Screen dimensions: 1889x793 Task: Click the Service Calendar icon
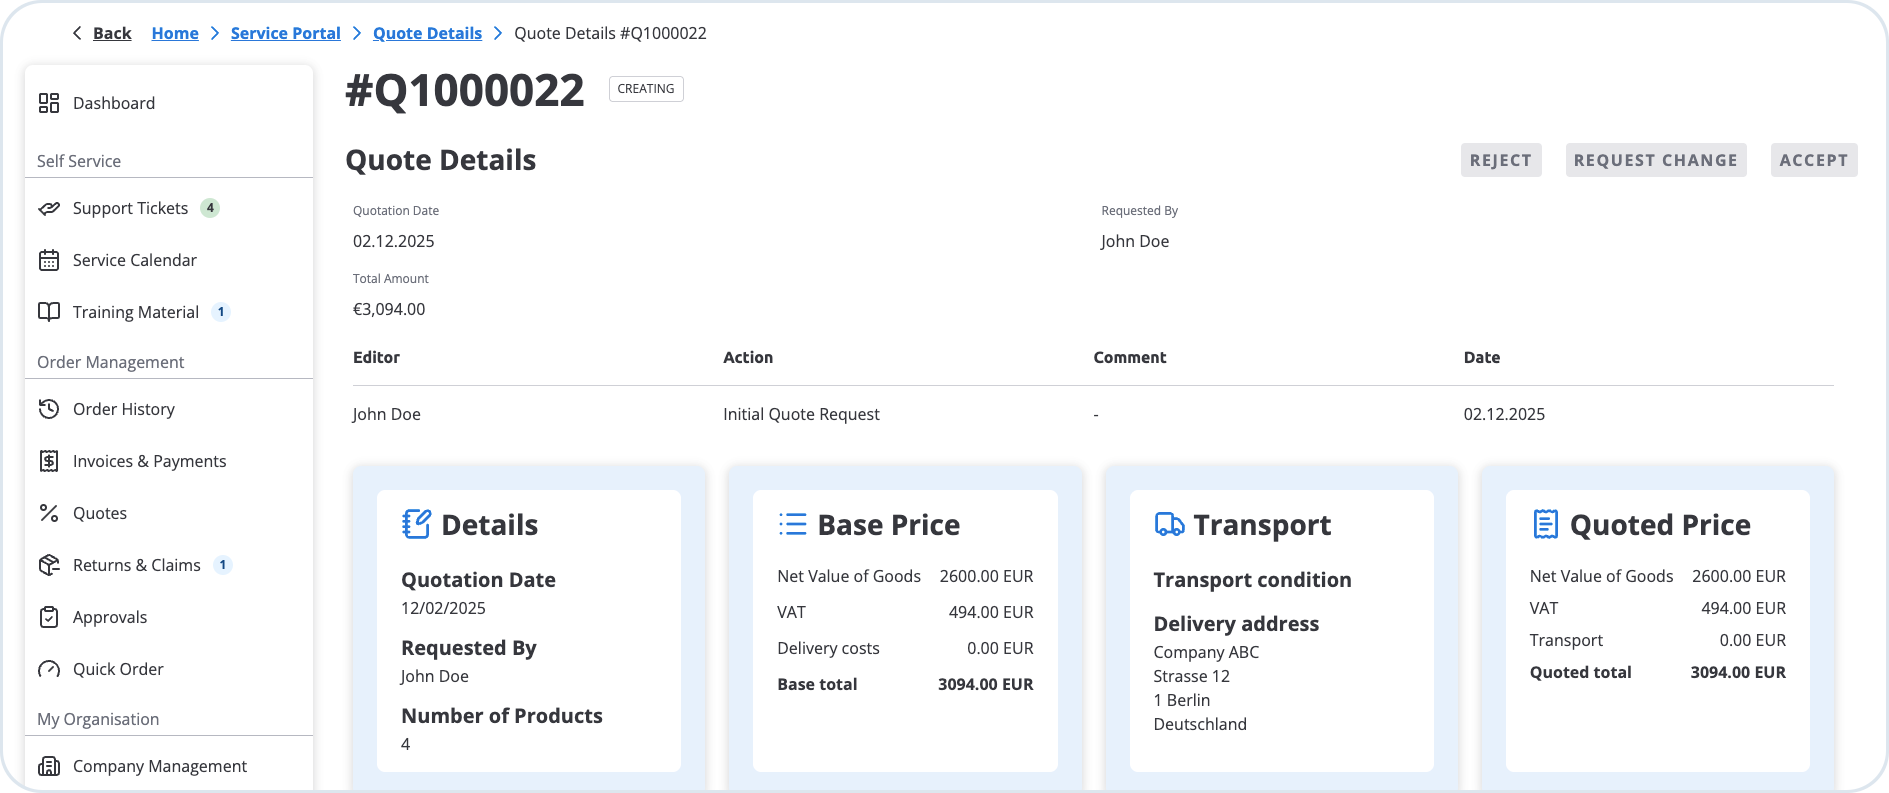pyautogui.click(x=49, y=260)
